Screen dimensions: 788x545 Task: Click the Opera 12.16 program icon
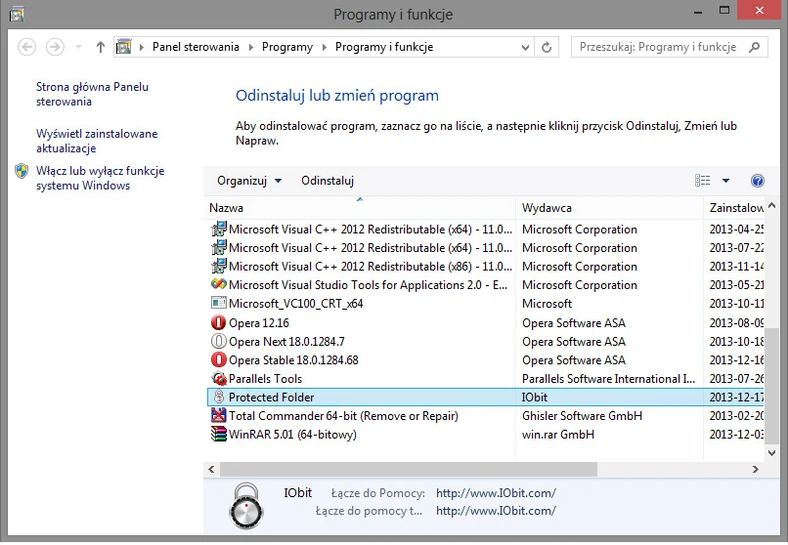coord(219,323)
